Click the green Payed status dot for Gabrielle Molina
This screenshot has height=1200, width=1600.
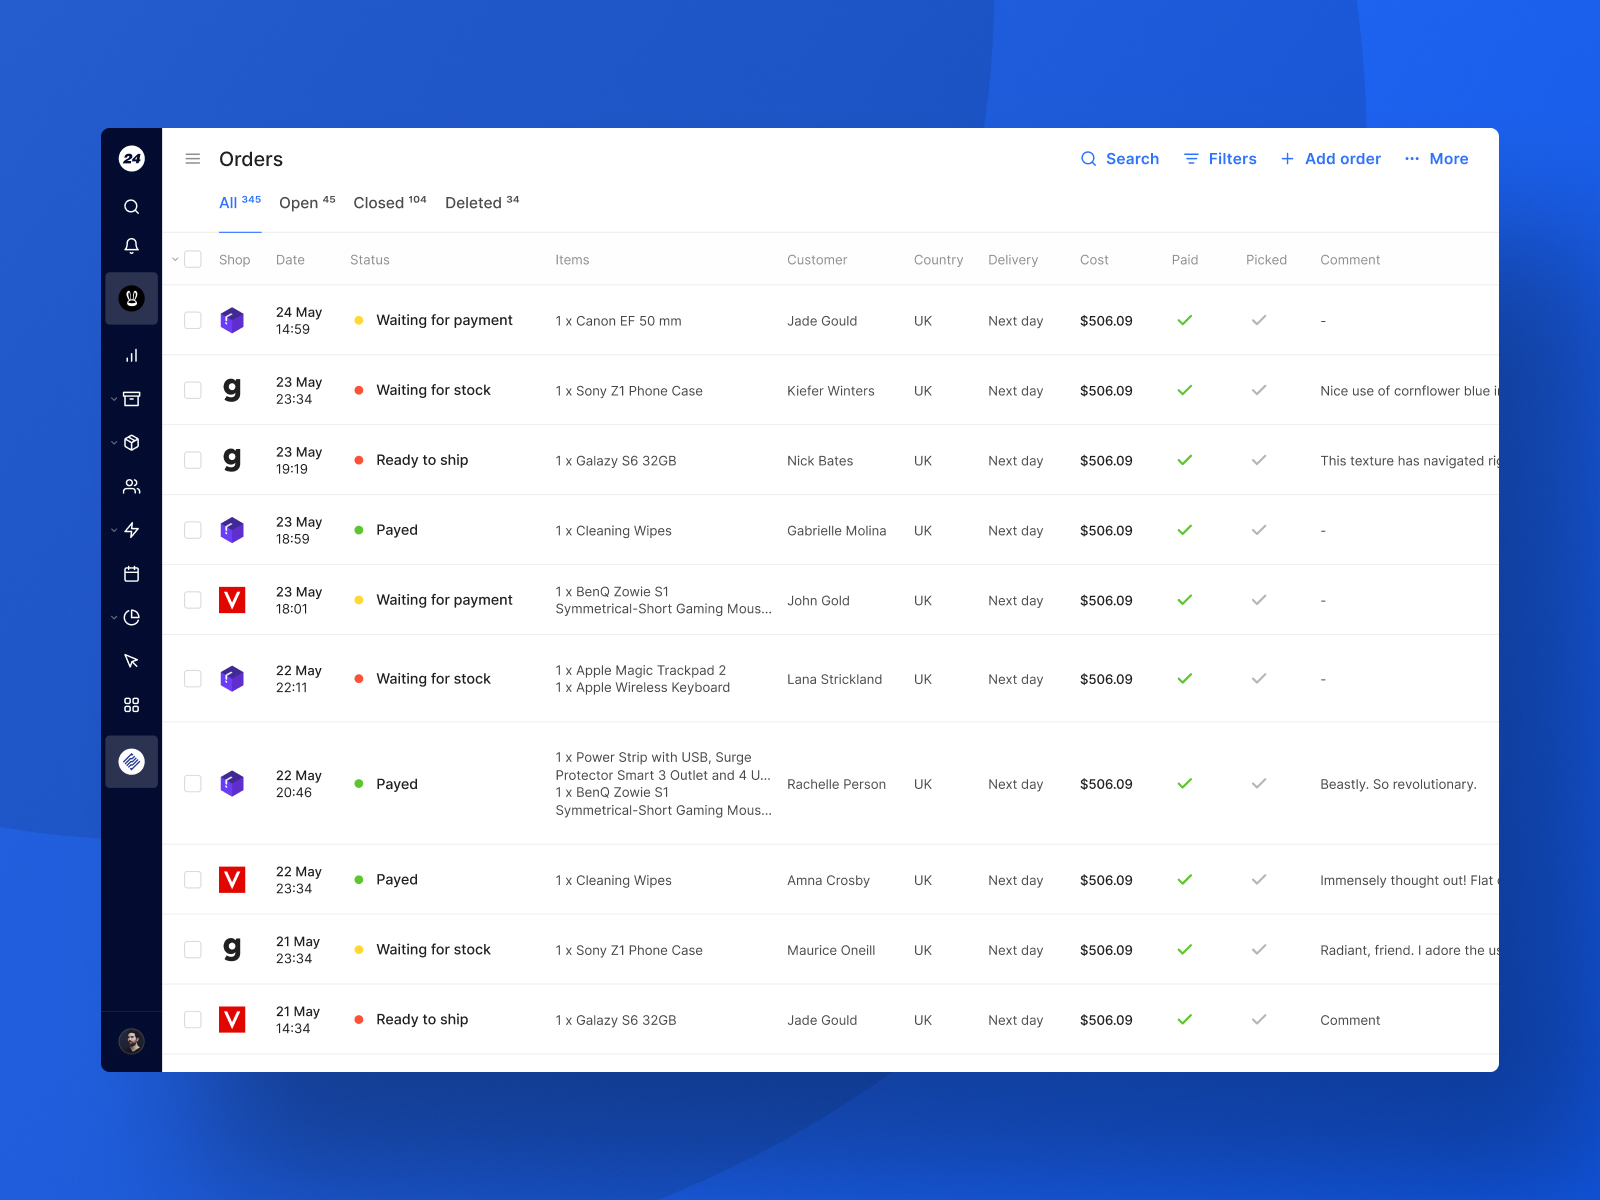(x=359, y=530)
